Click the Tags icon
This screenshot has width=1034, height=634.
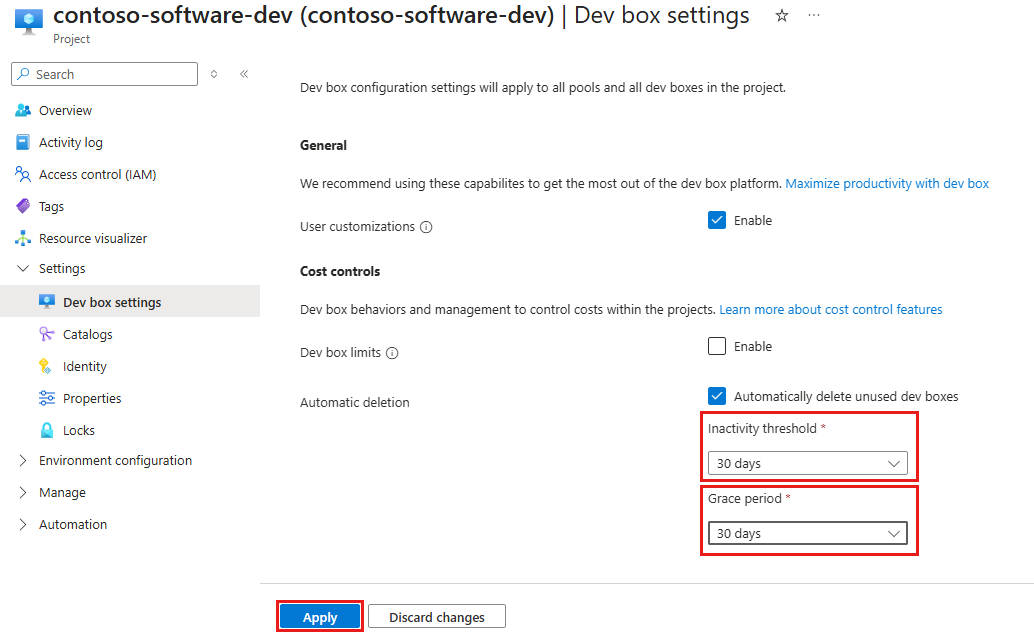23,205
